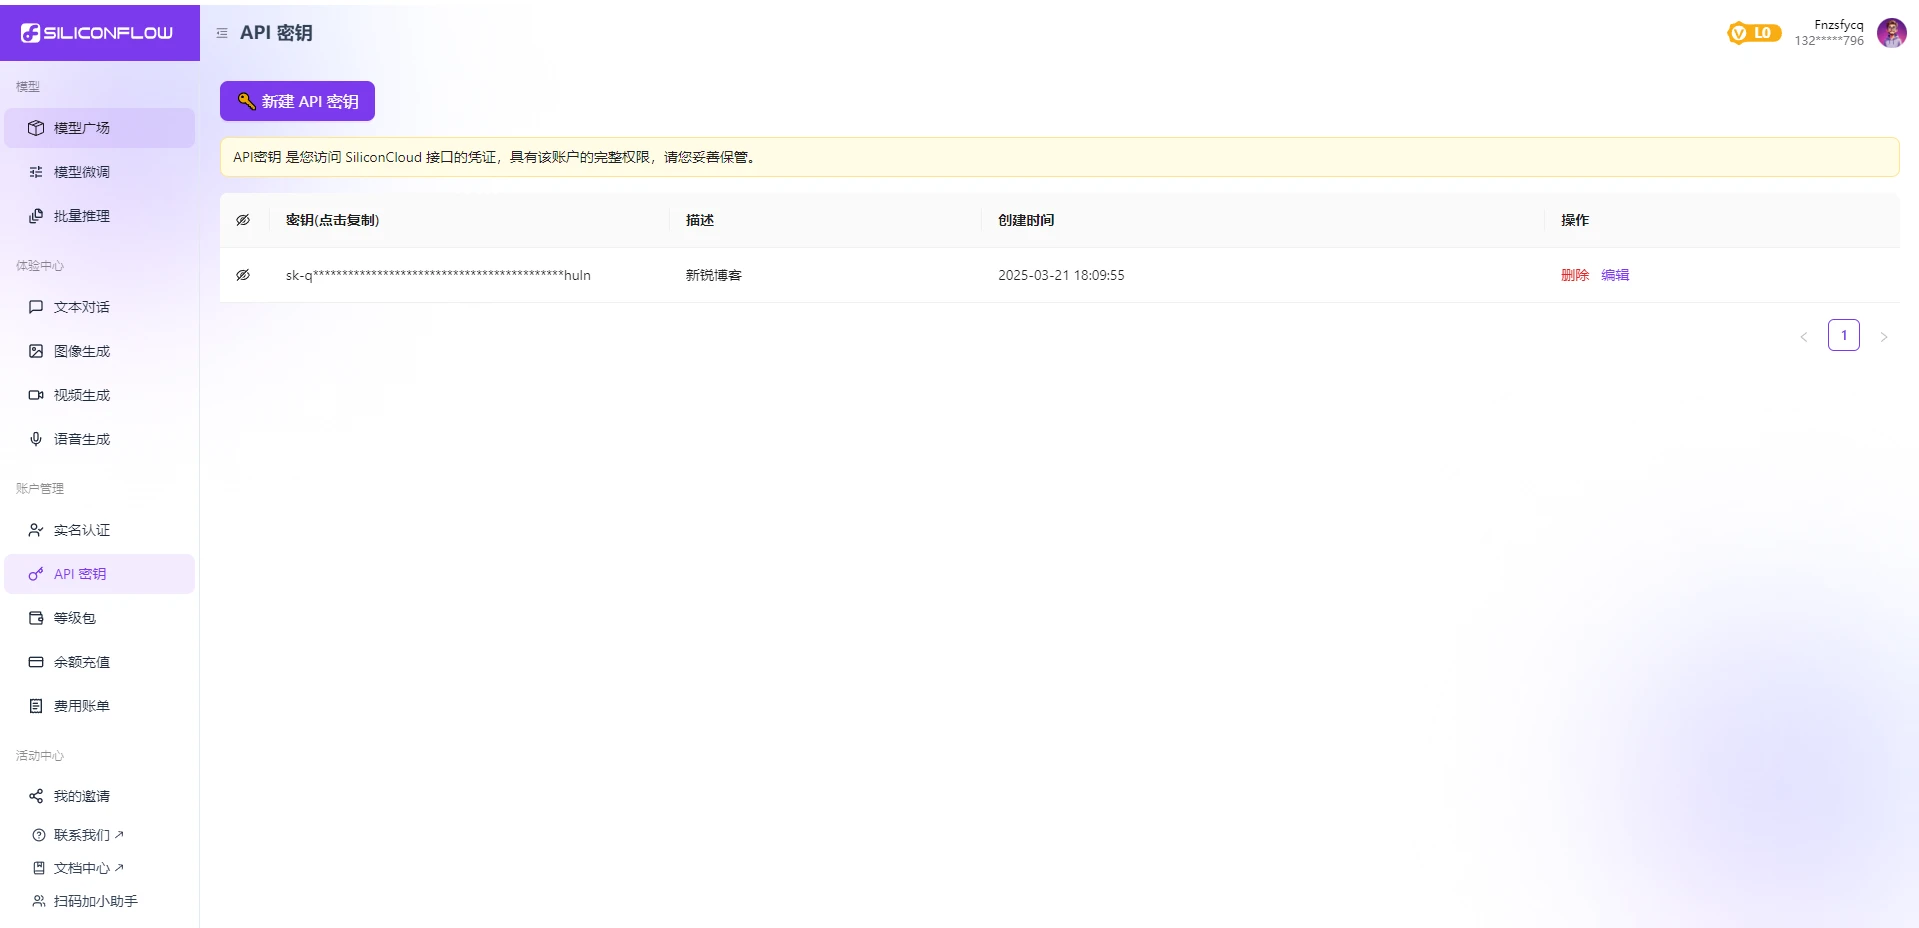Select 图像生成 in sidebar

tap(99, 351)
